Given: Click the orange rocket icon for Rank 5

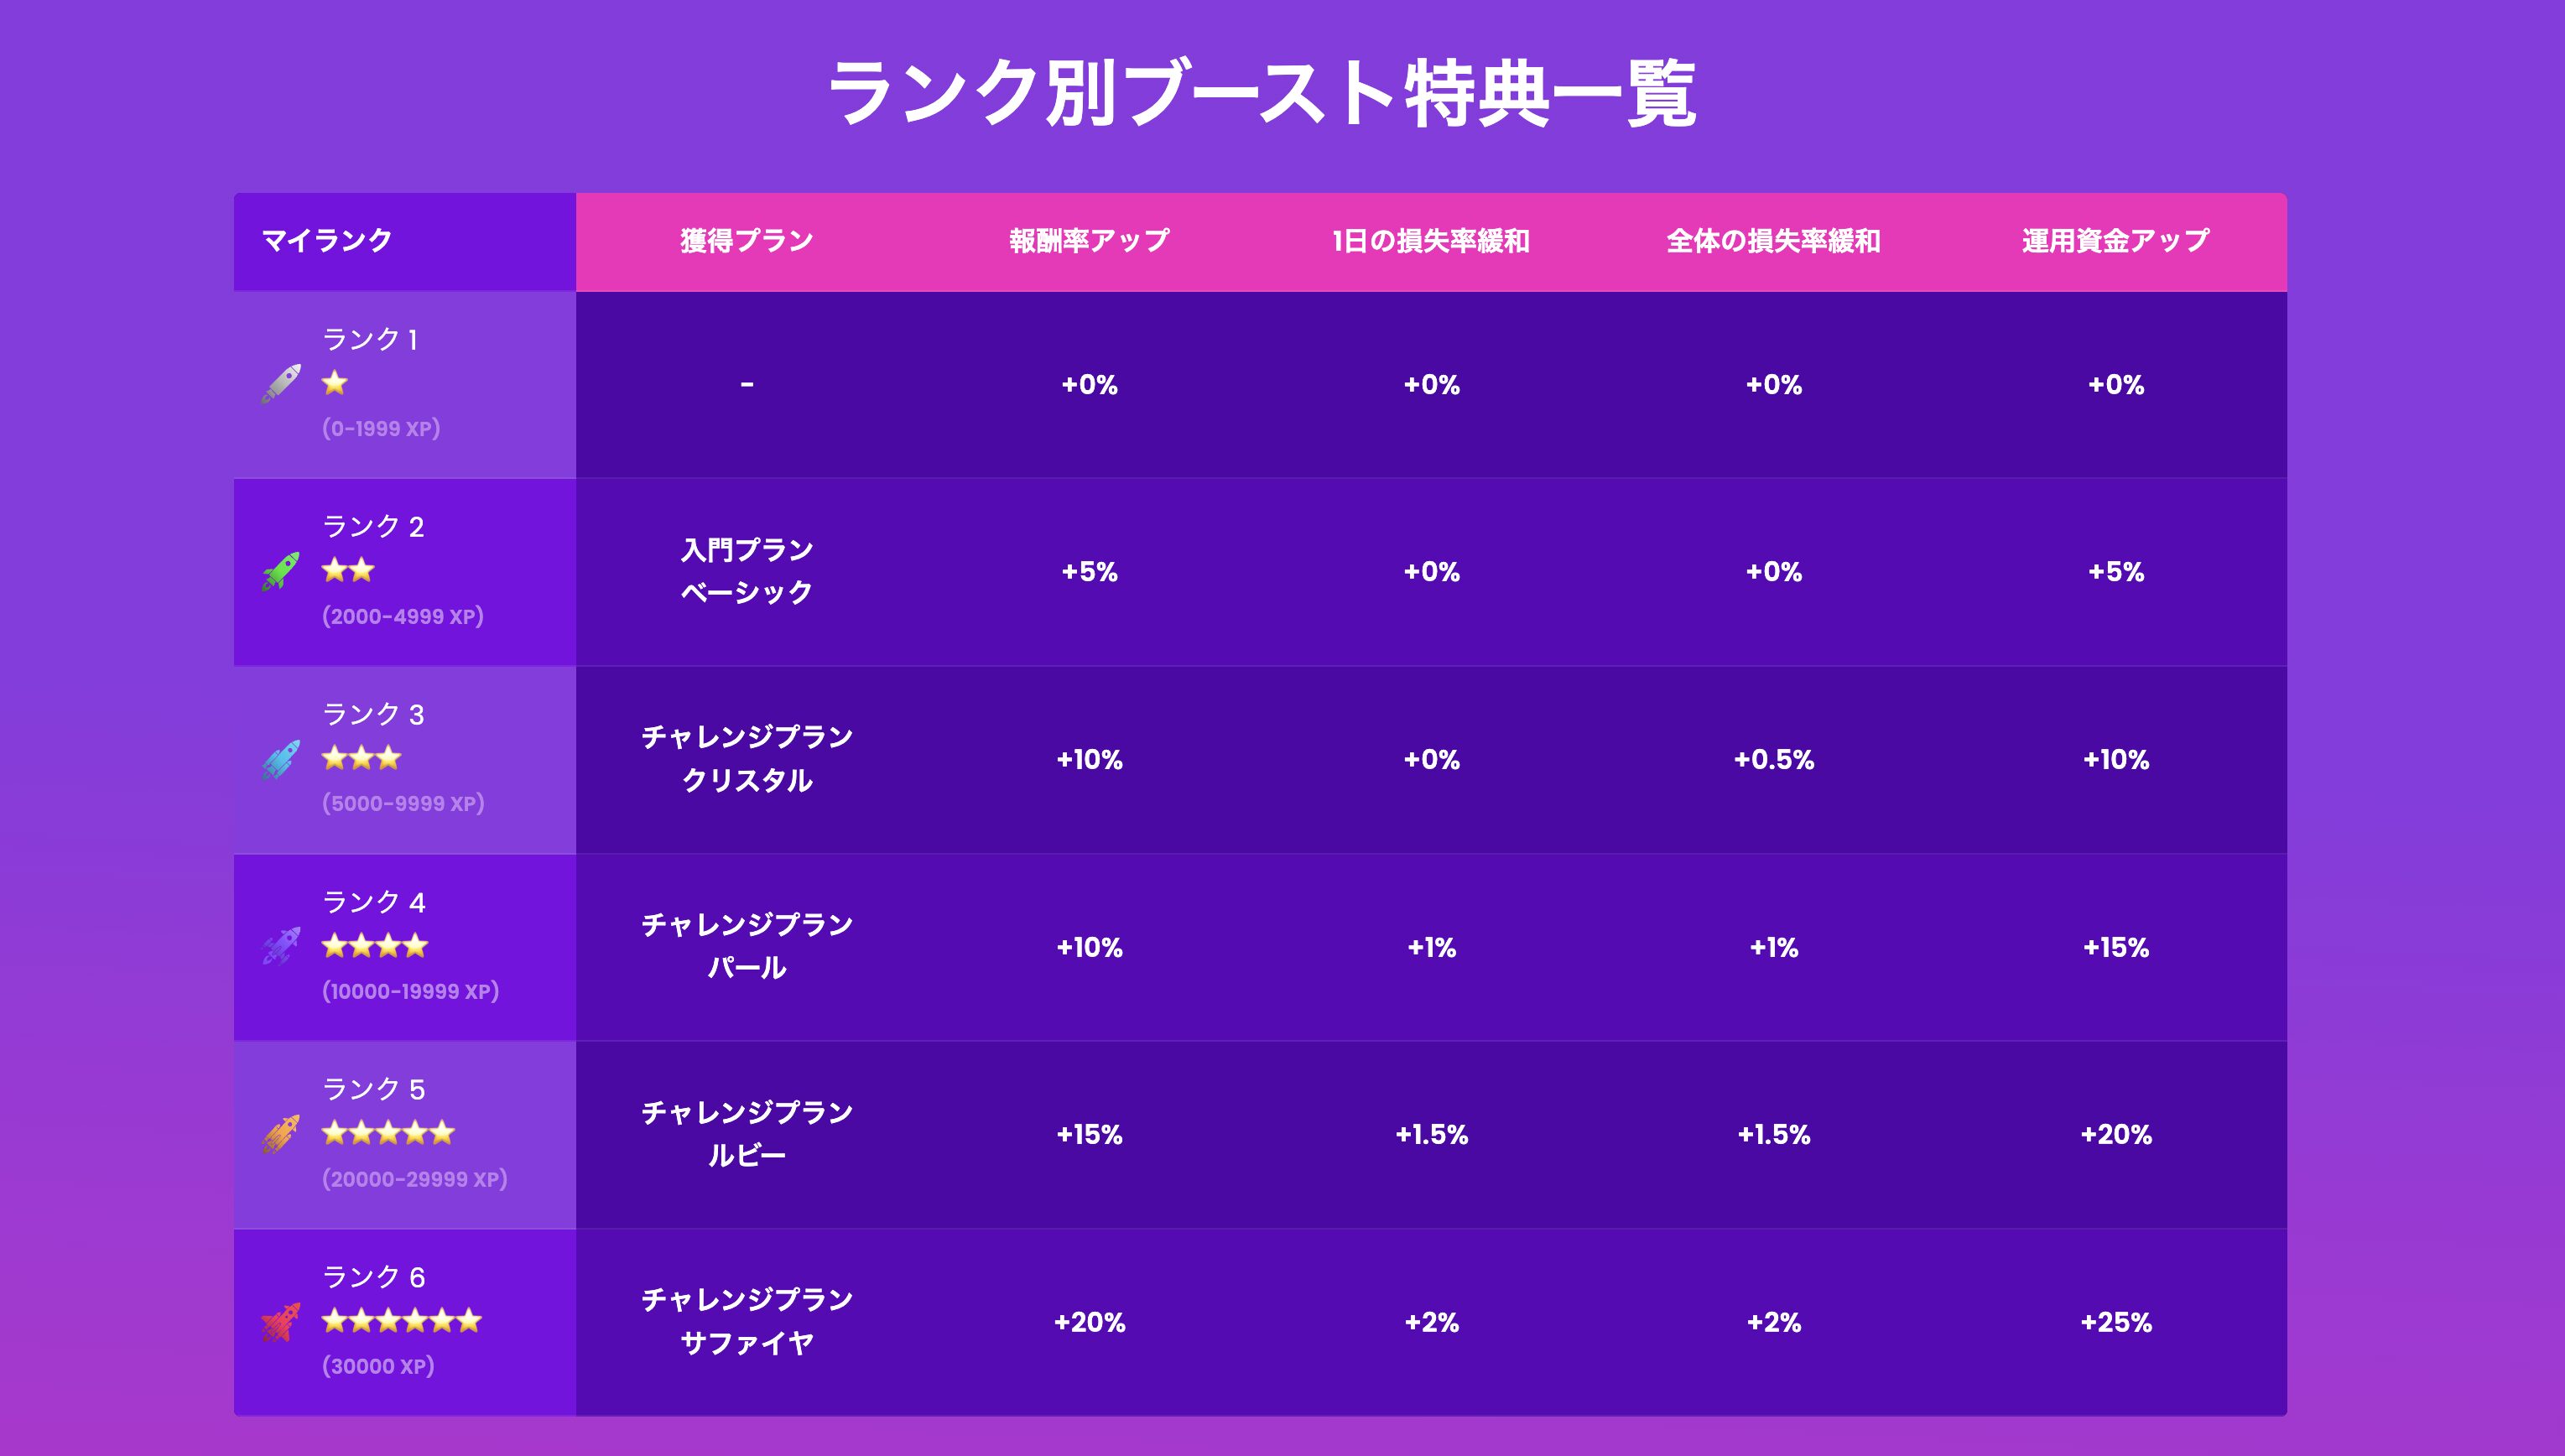Looking at the screenshot, I should (281, 1134).
